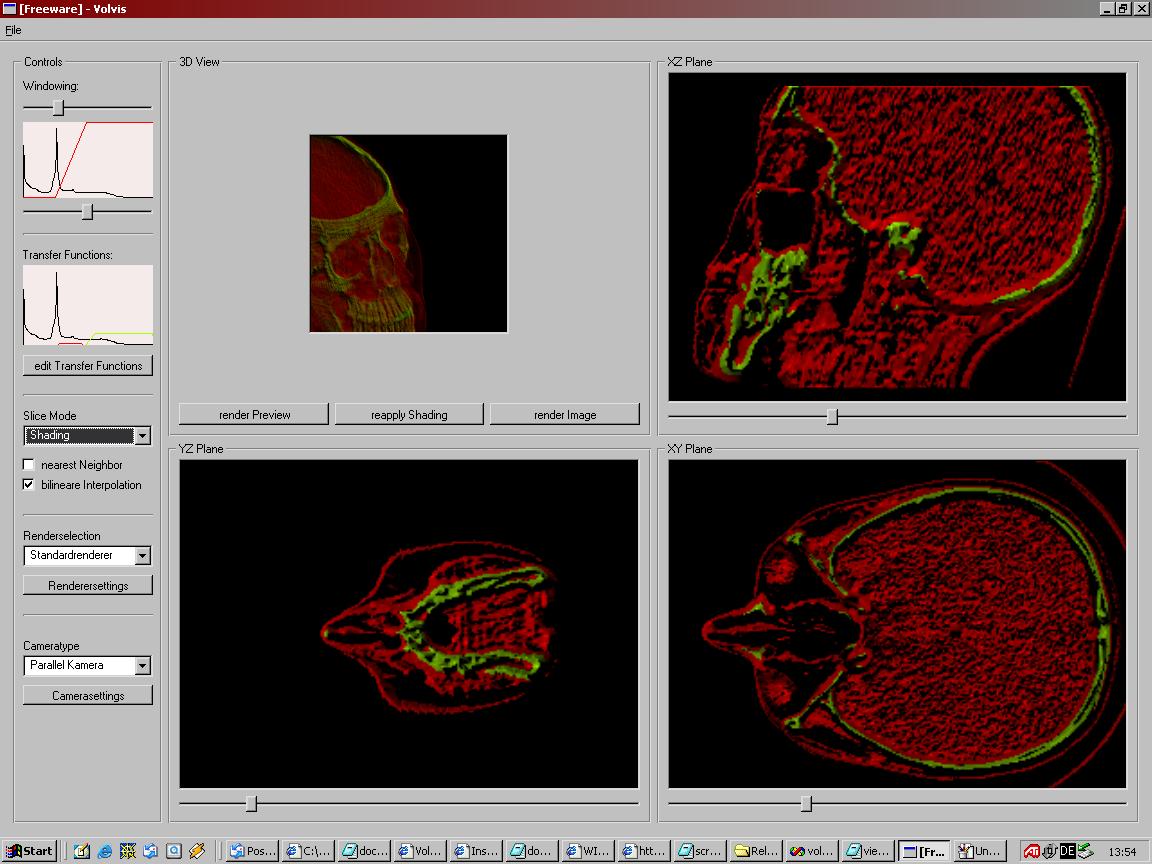
Task: Enable the nearest Neighbor checkbox
Action: [29, 465]
